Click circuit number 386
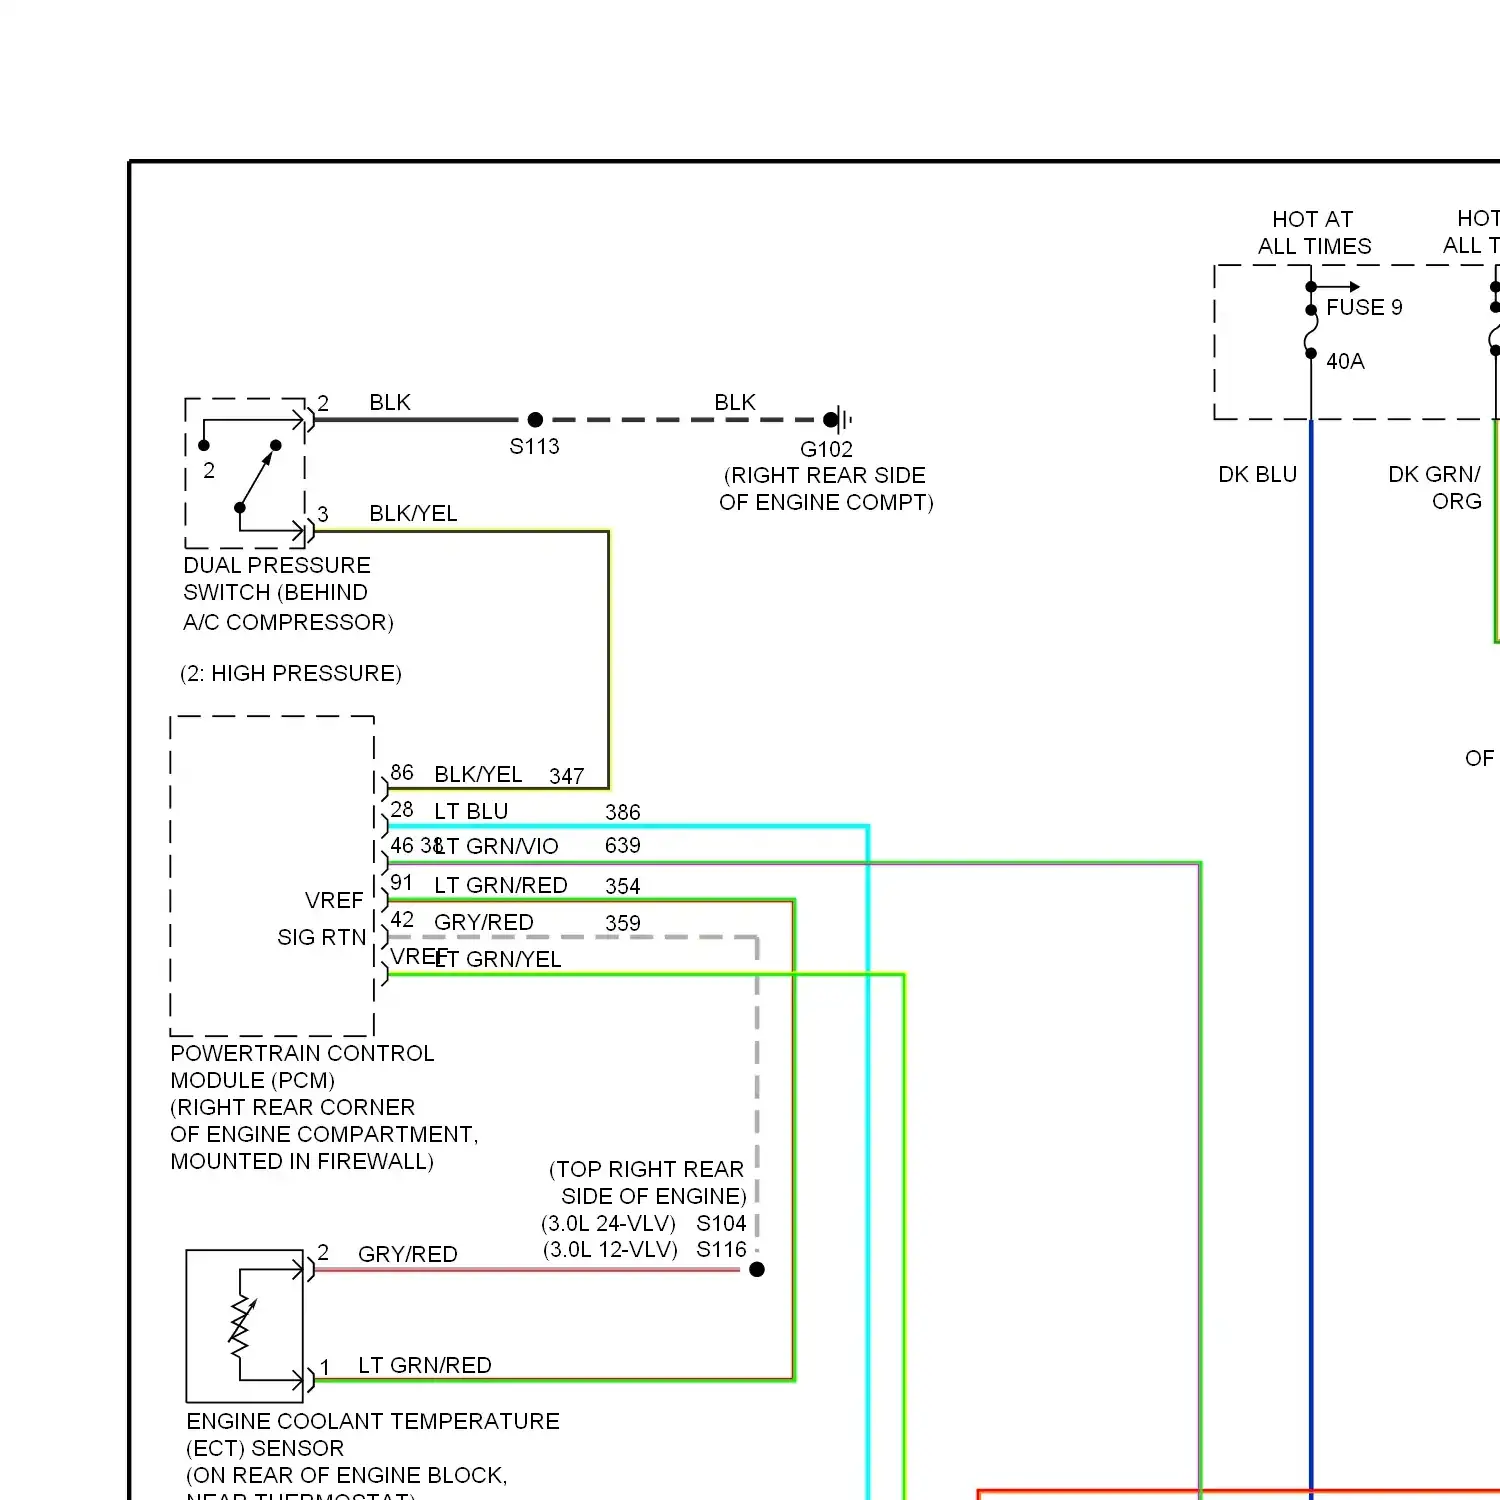This screenshot has width=1500, height=1500. (622, 812)
